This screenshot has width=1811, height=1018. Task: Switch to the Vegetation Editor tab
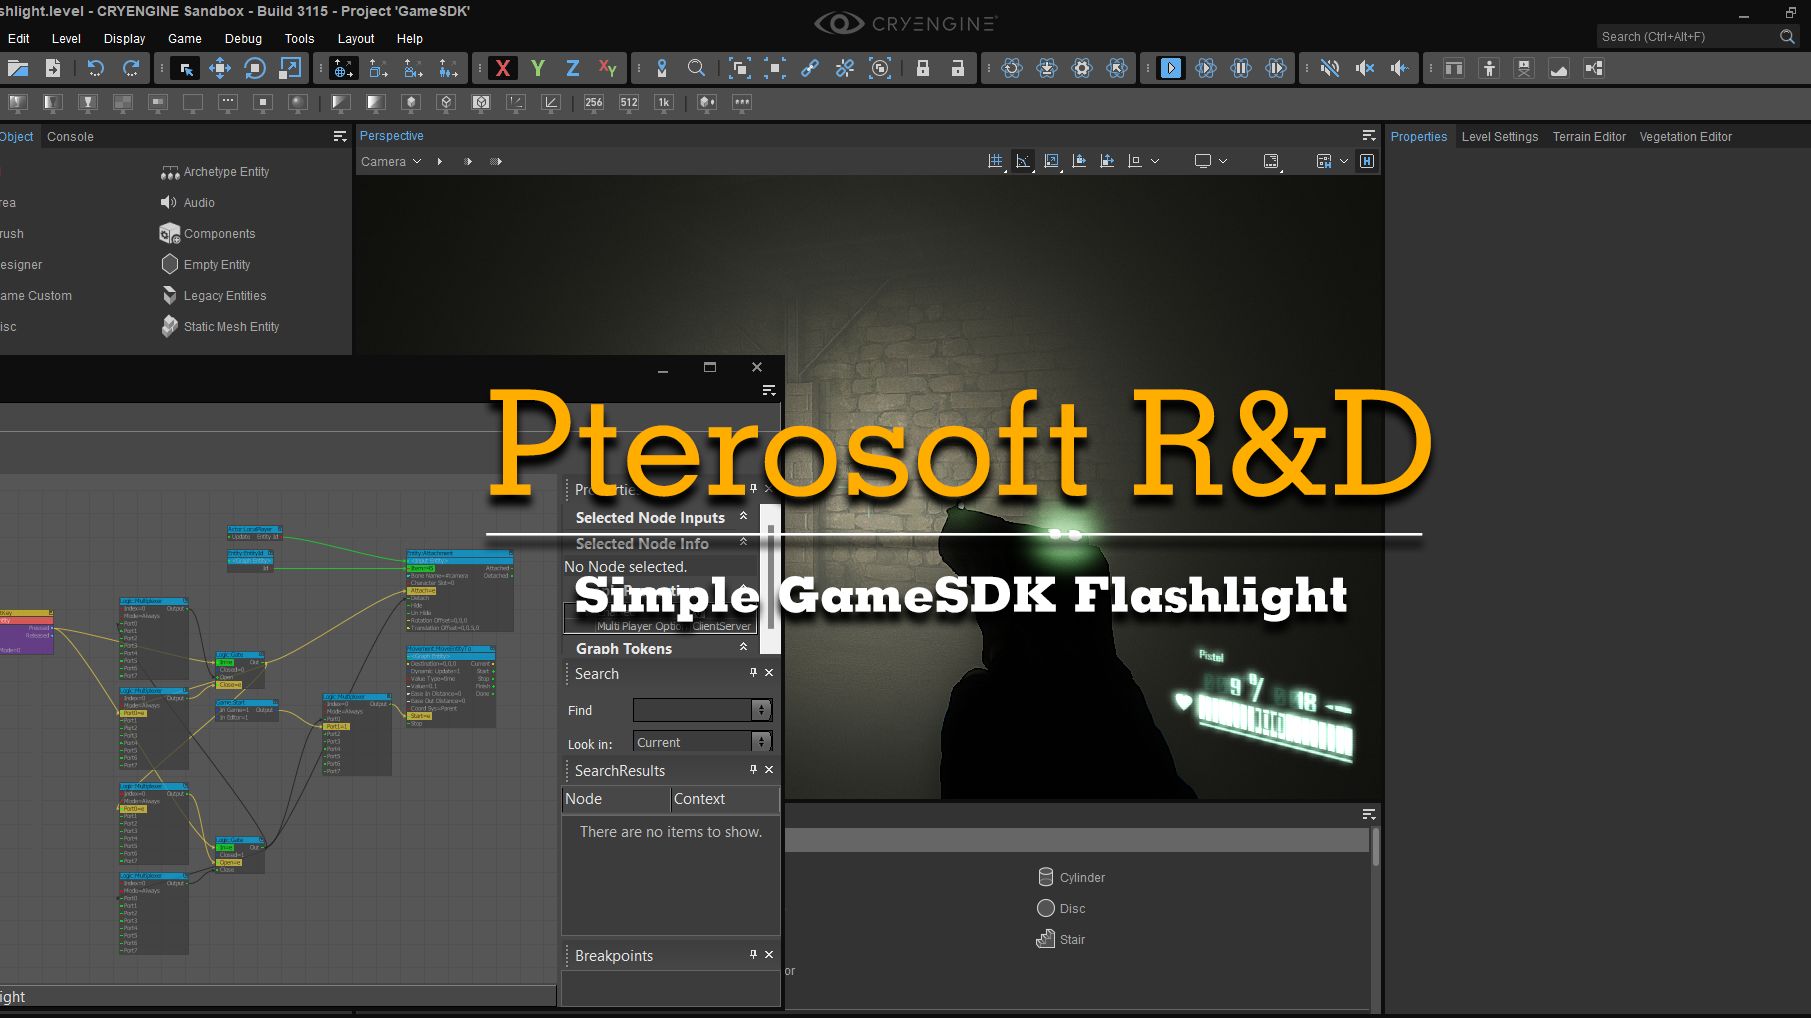tap(1685, 136)
